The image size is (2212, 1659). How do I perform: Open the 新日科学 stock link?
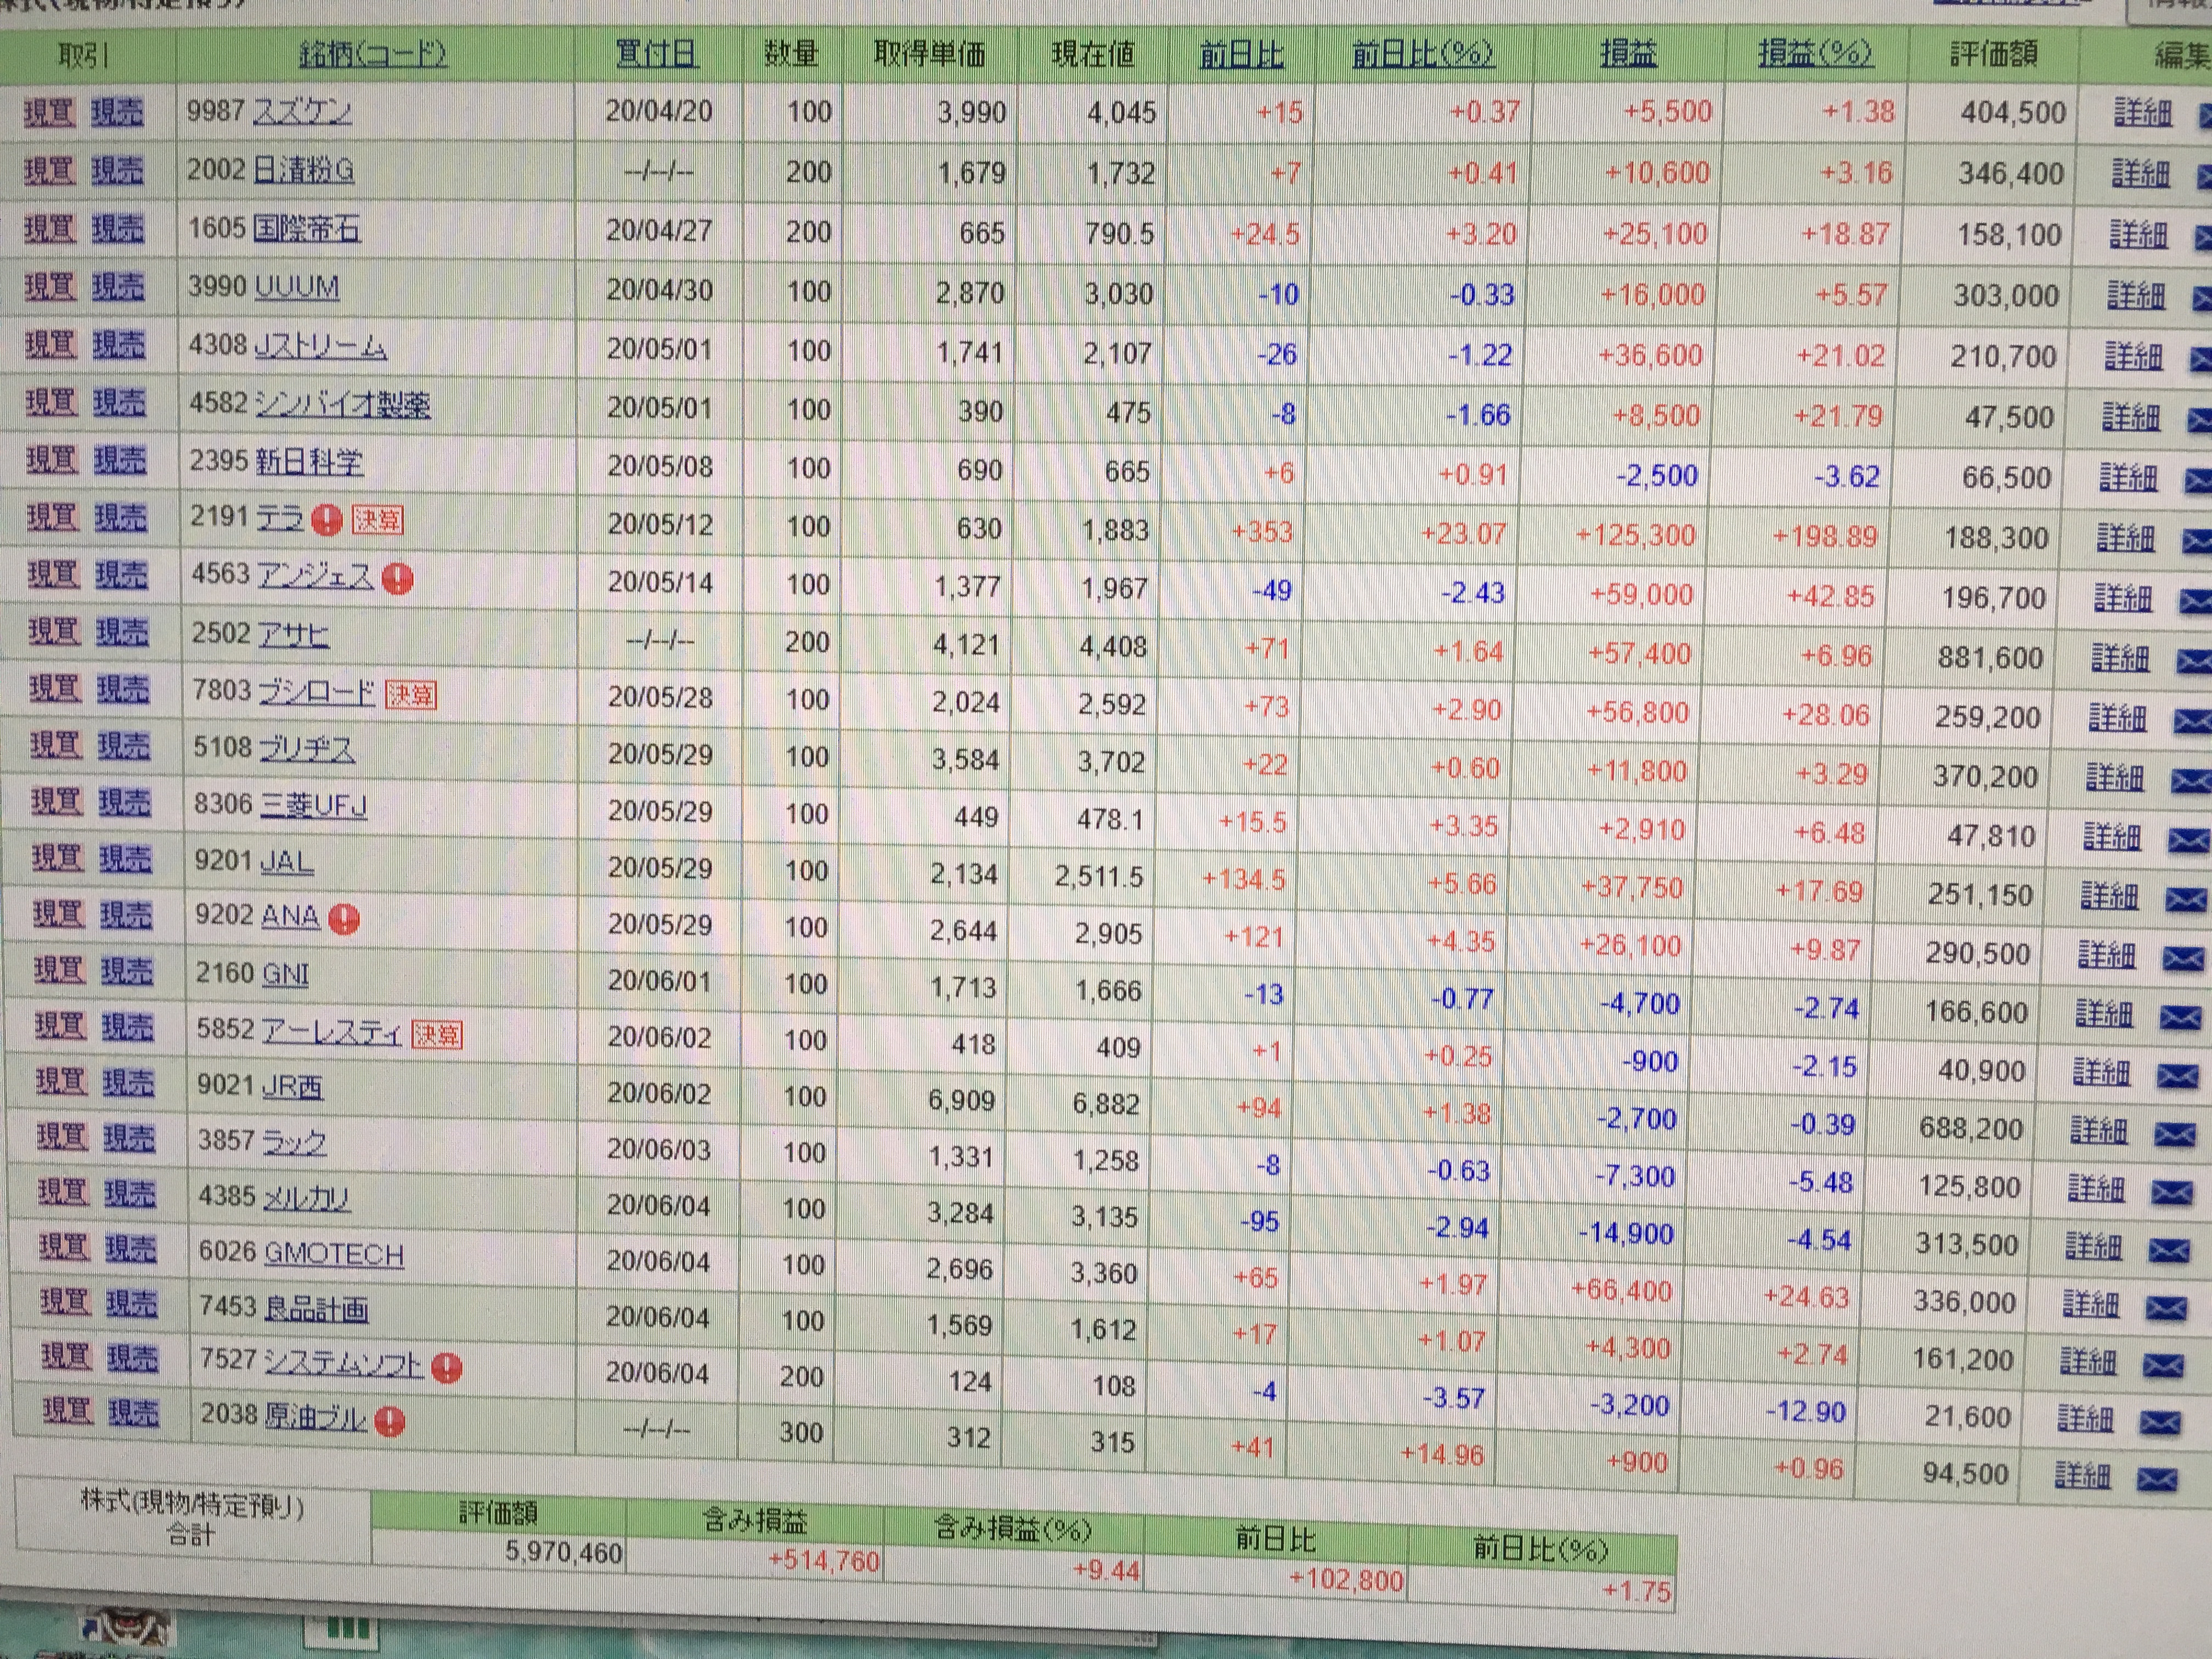click(309, 462)
